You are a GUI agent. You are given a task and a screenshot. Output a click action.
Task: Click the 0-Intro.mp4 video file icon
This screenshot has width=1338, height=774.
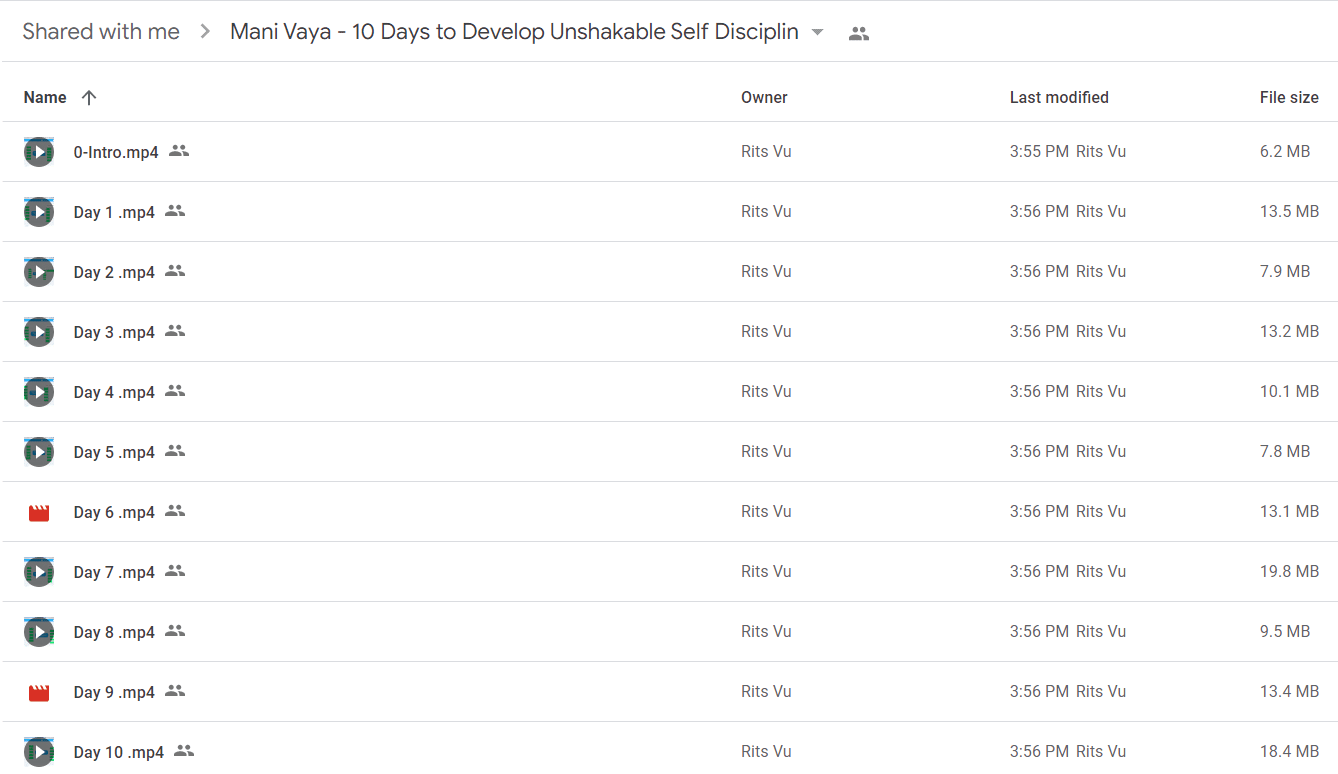pos(39,152)
